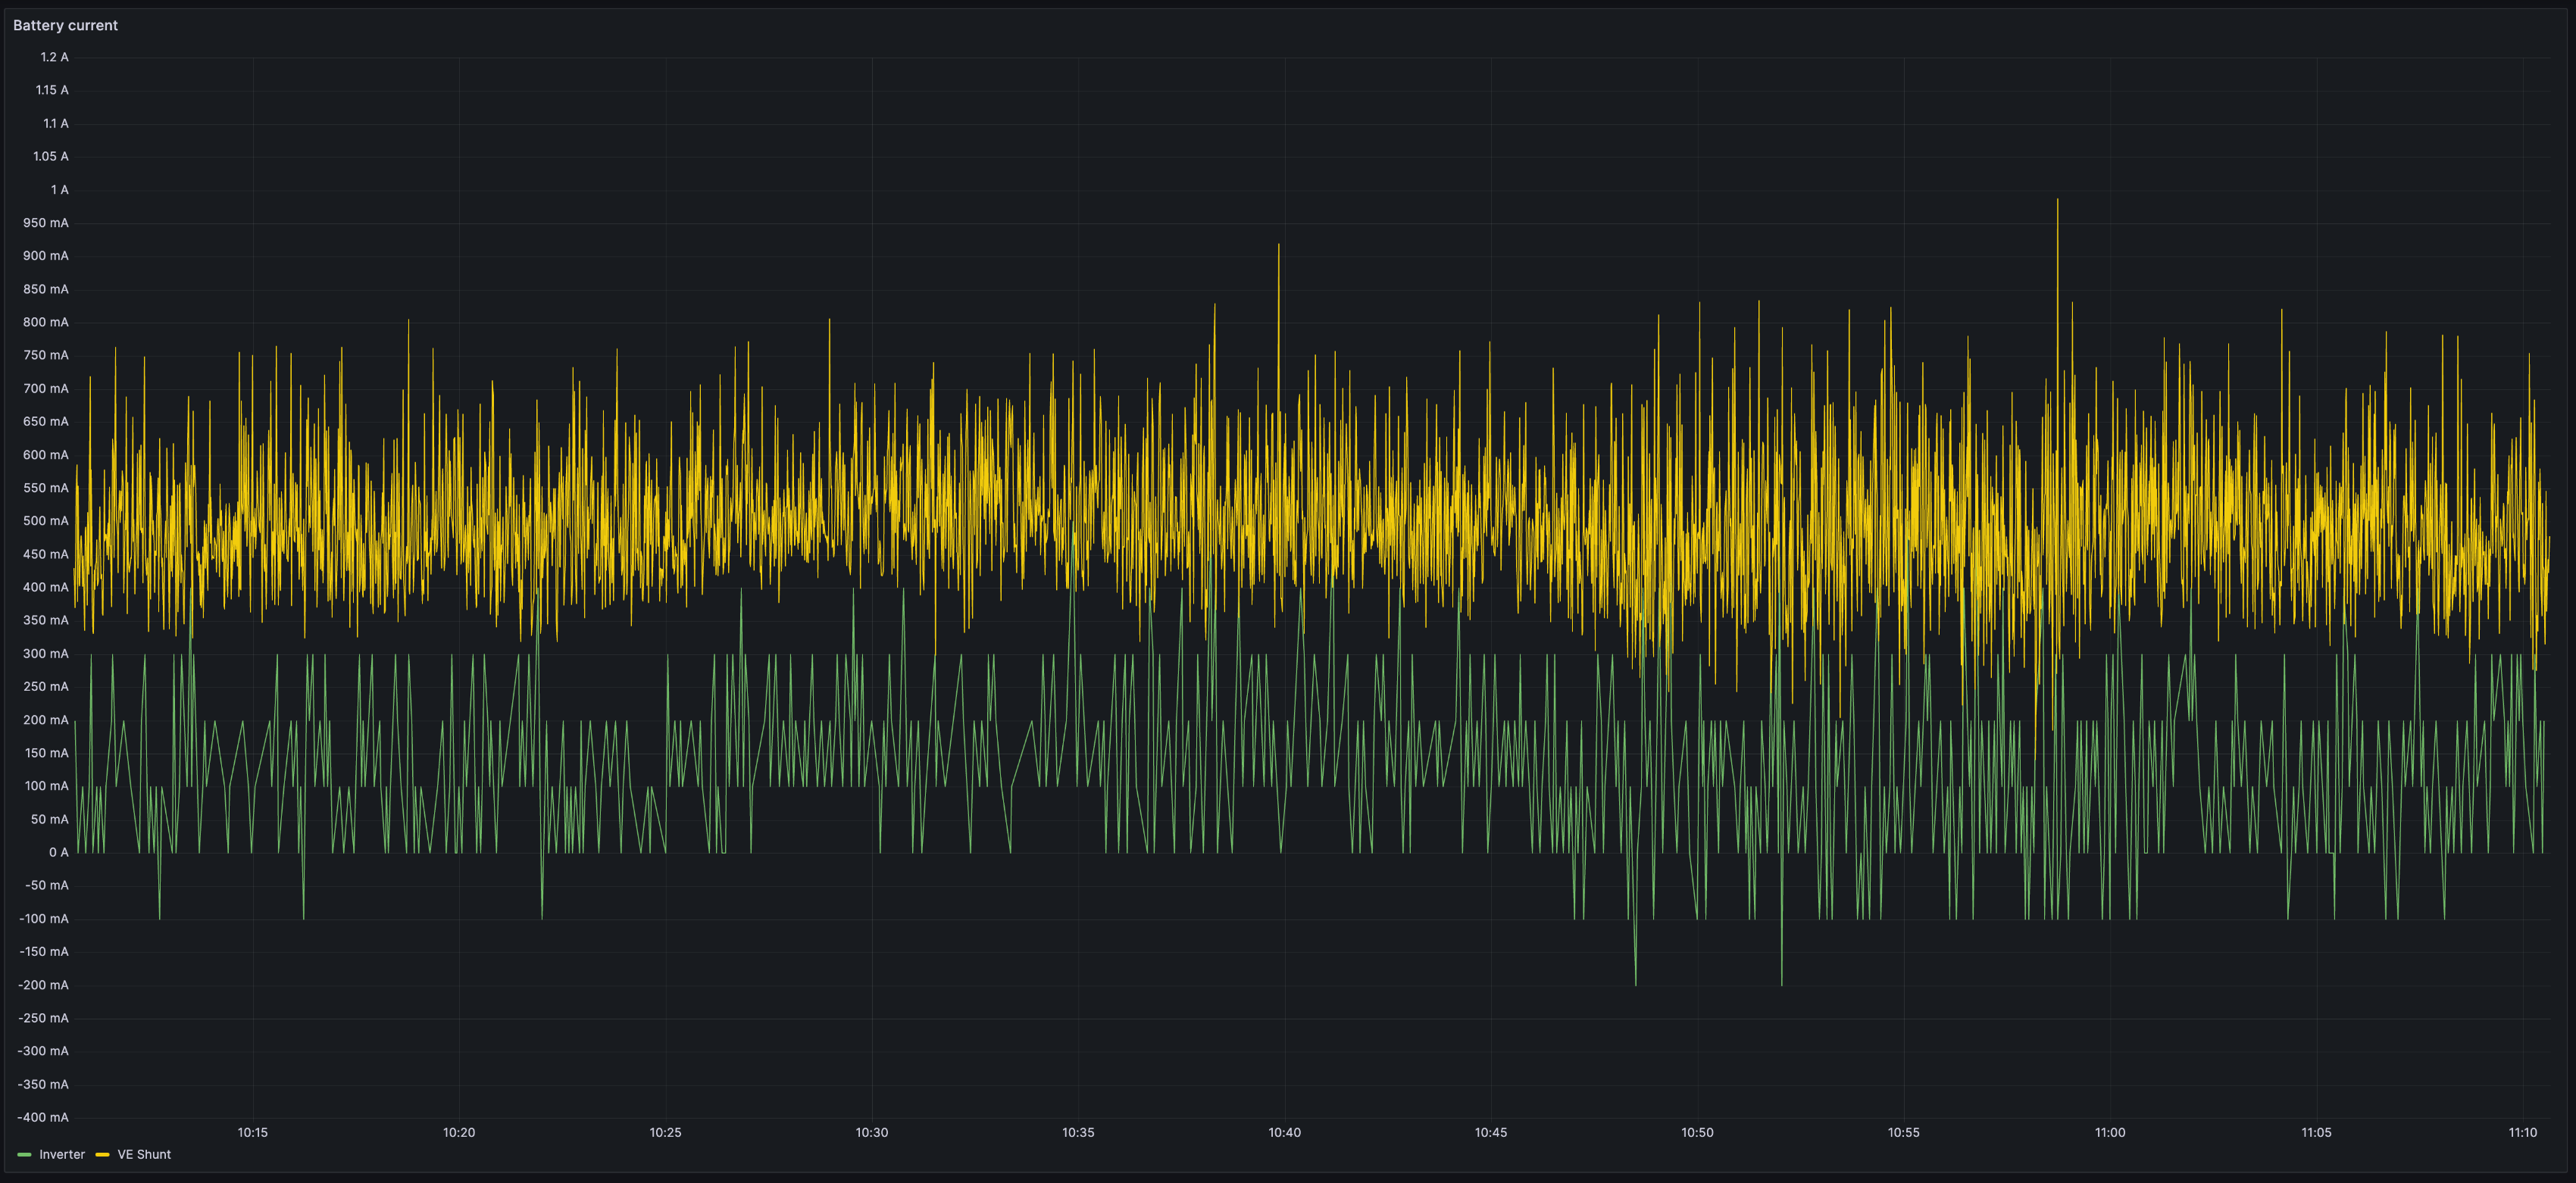This screenshot has width=2576, height=1183.
Task: Click the -250 mA y-axis label
Action: (43, 1018)
